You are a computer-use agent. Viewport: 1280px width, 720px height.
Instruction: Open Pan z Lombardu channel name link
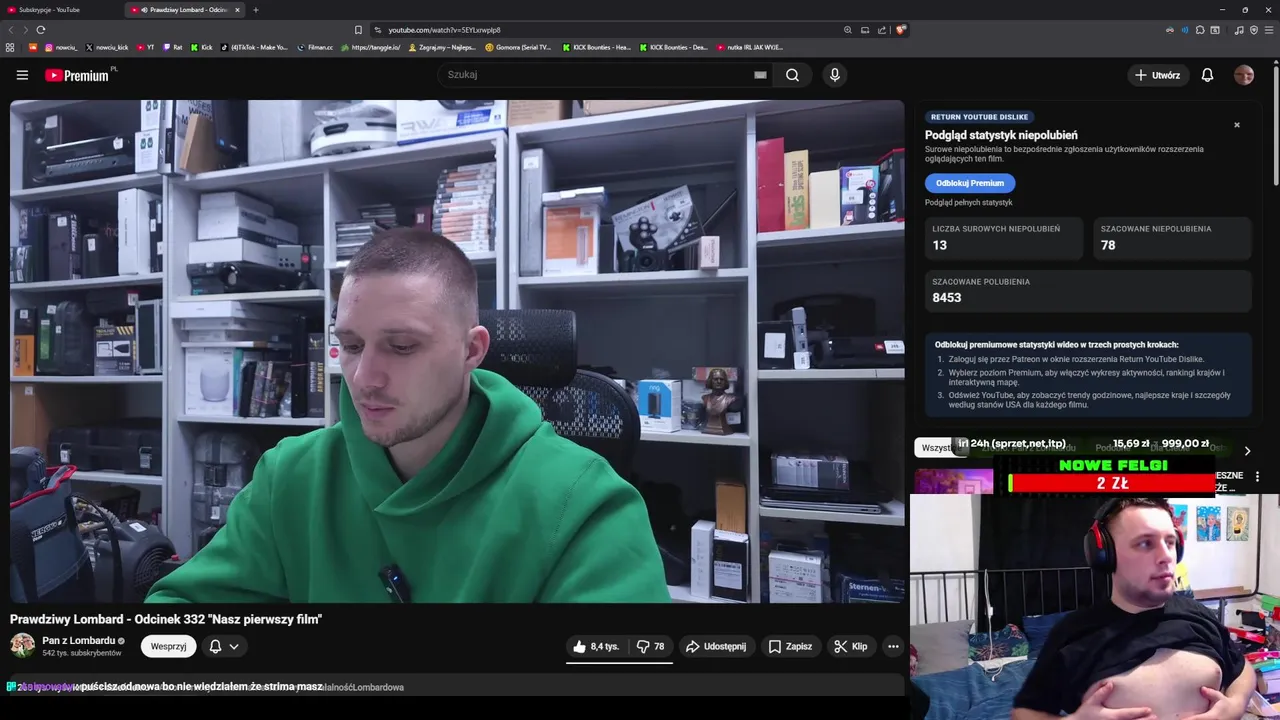[x=78, y=641]
